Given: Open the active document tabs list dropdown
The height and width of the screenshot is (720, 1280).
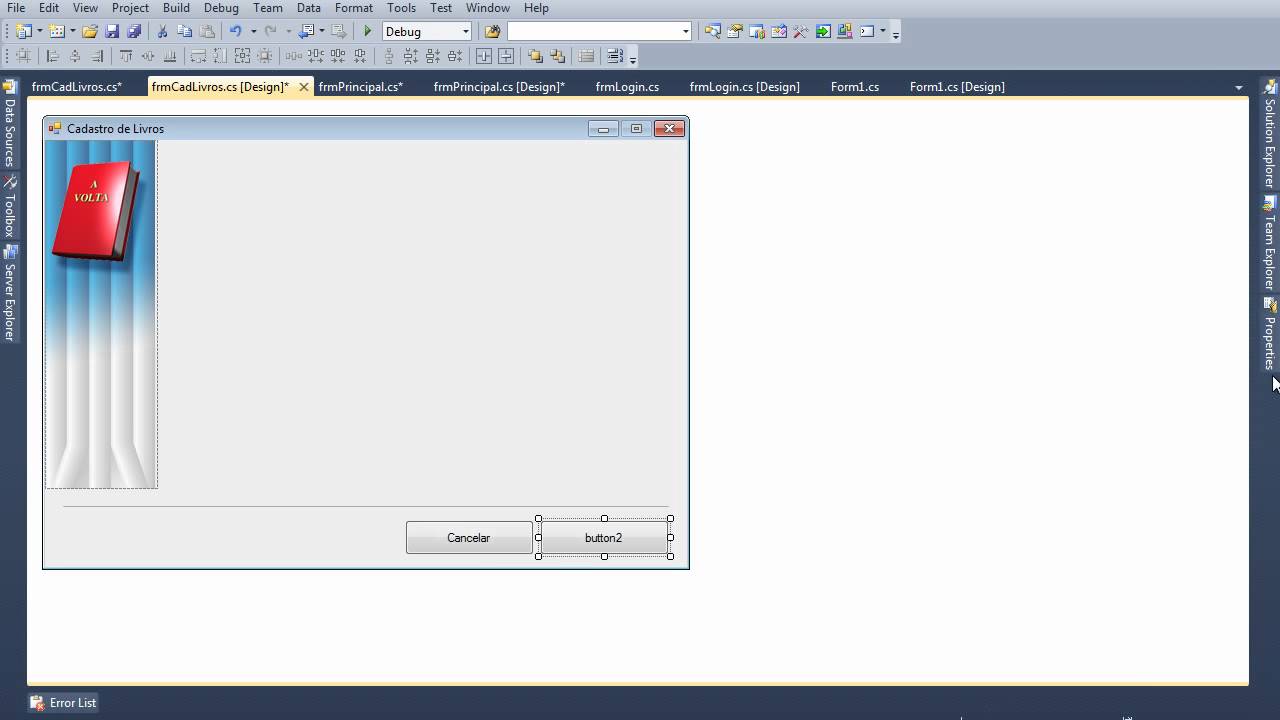Looking at the screenshot, I should point(1239,87).
